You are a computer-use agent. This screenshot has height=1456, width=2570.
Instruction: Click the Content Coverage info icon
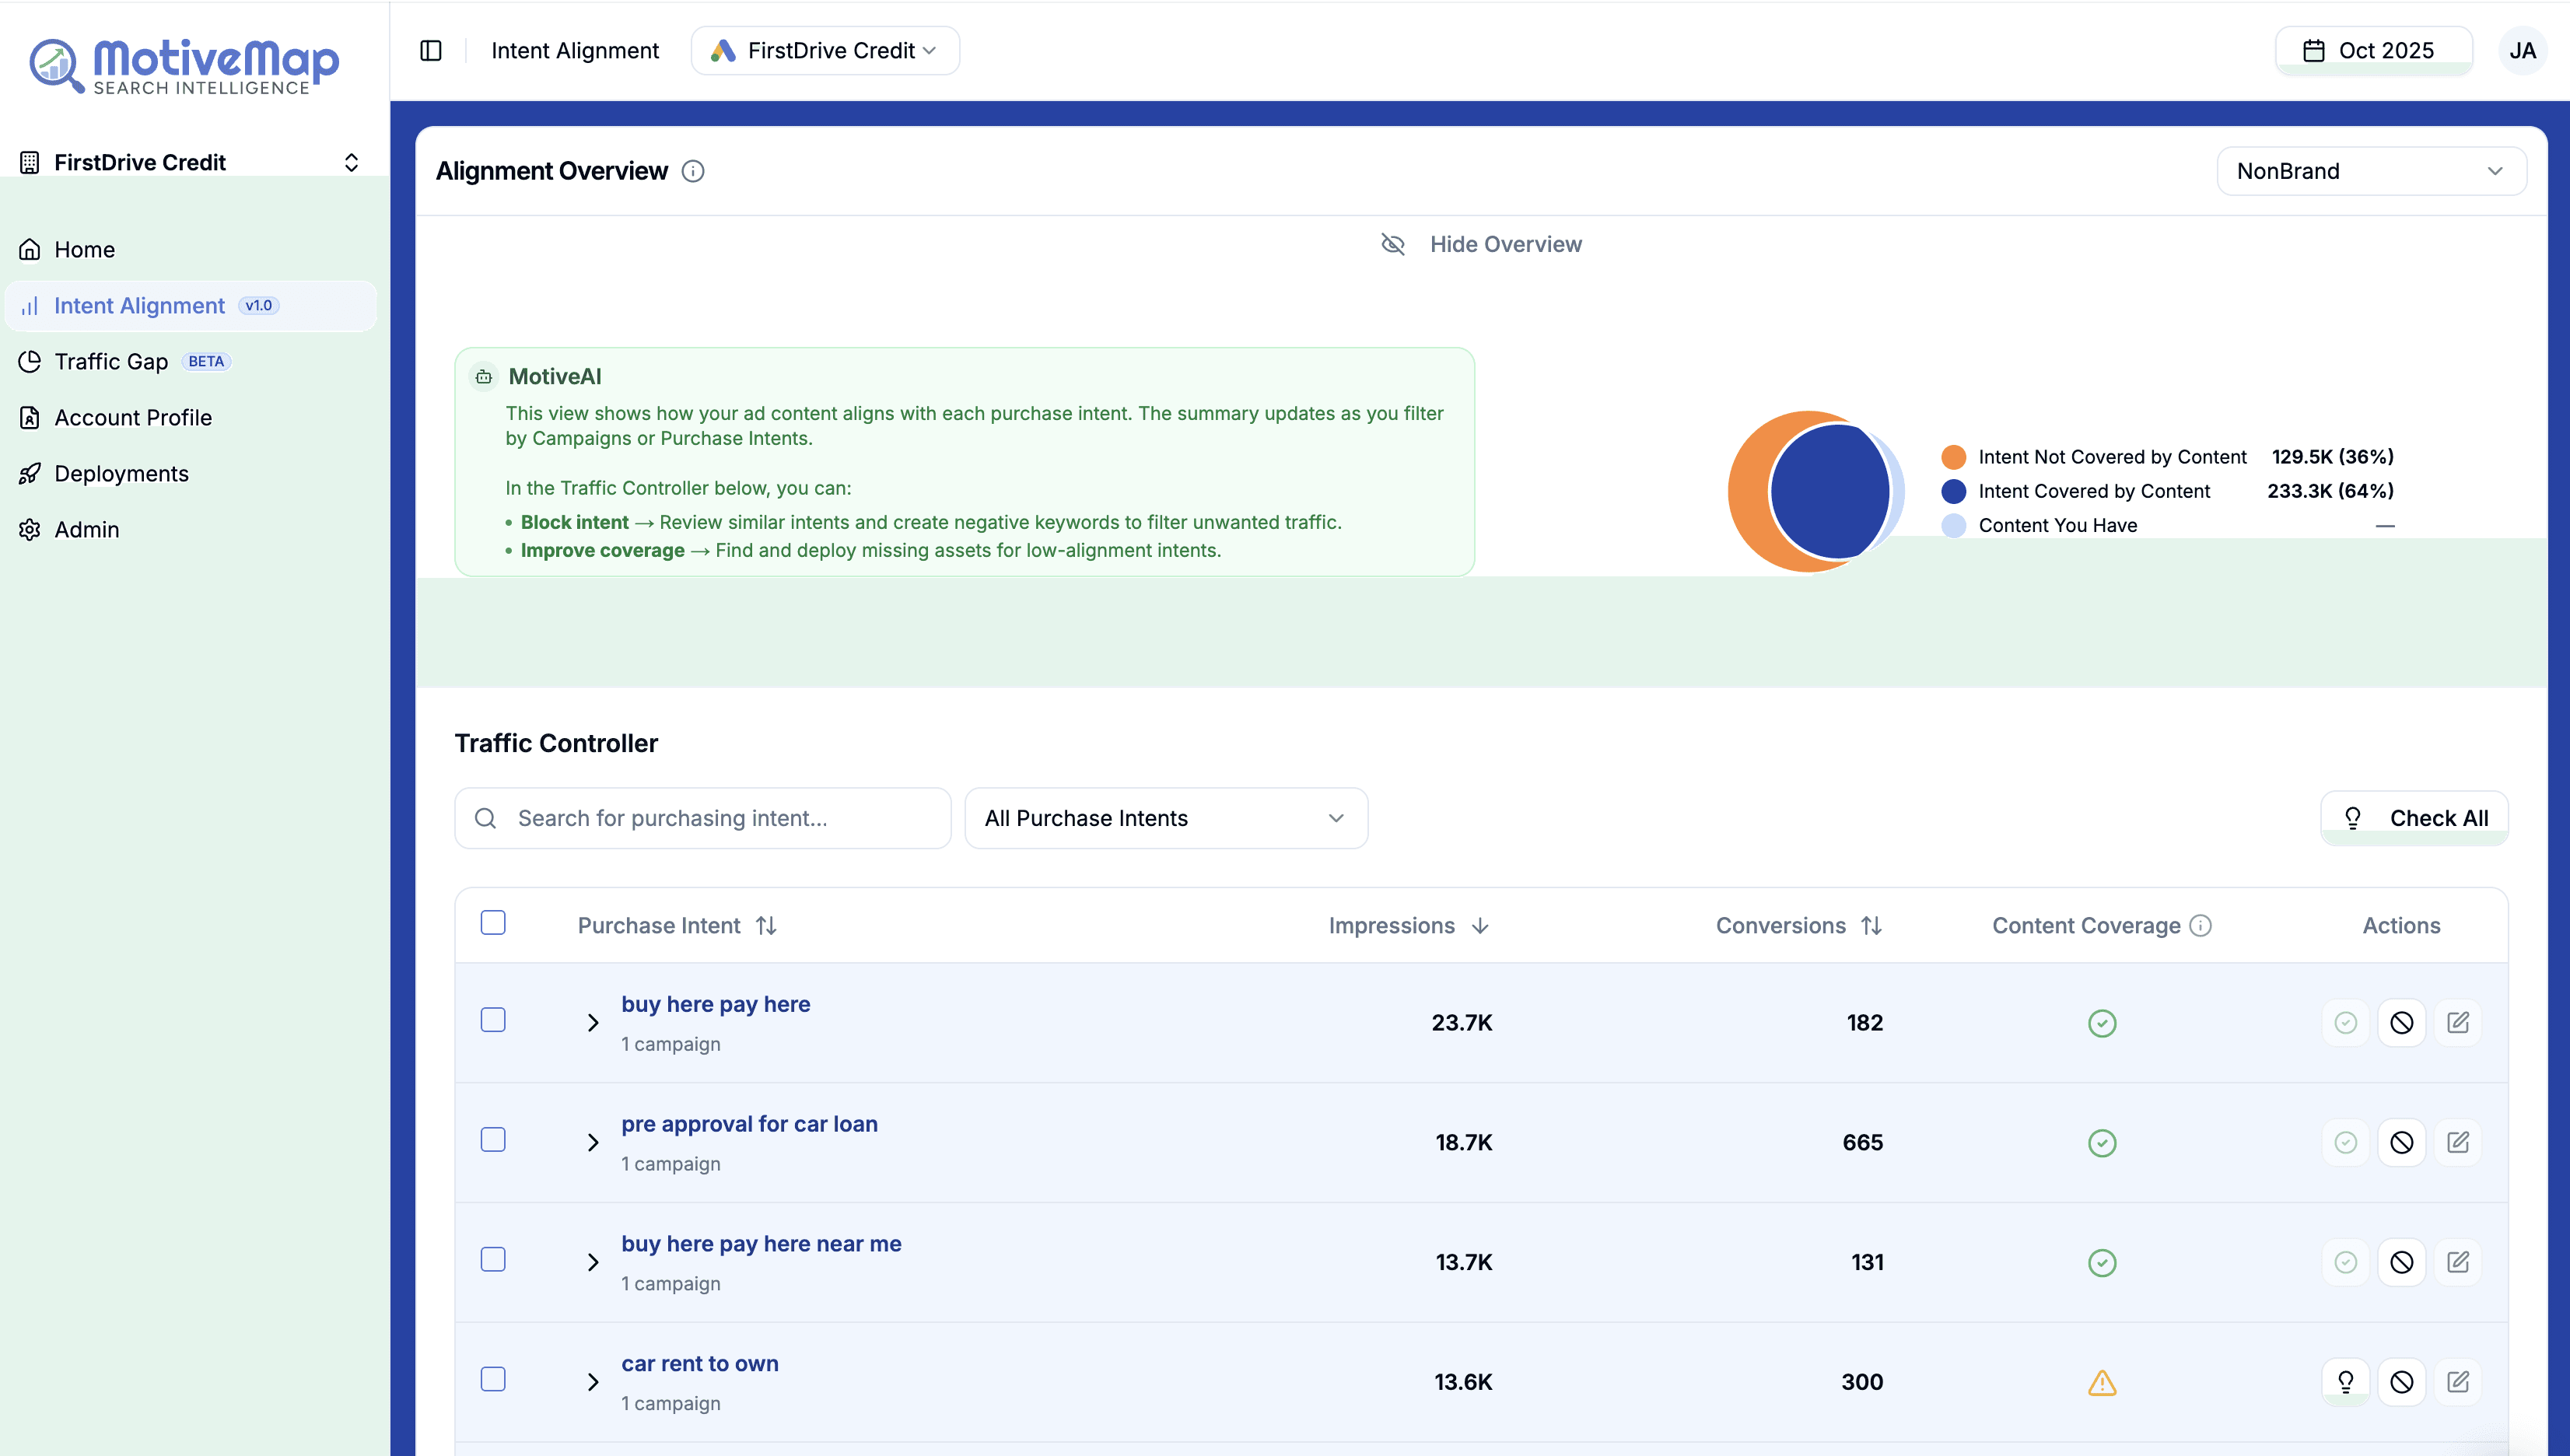coord(2200,926)
